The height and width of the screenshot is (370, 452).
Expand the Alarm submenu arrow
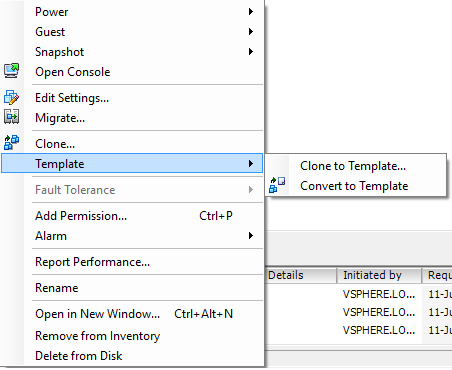pos(251,236)
